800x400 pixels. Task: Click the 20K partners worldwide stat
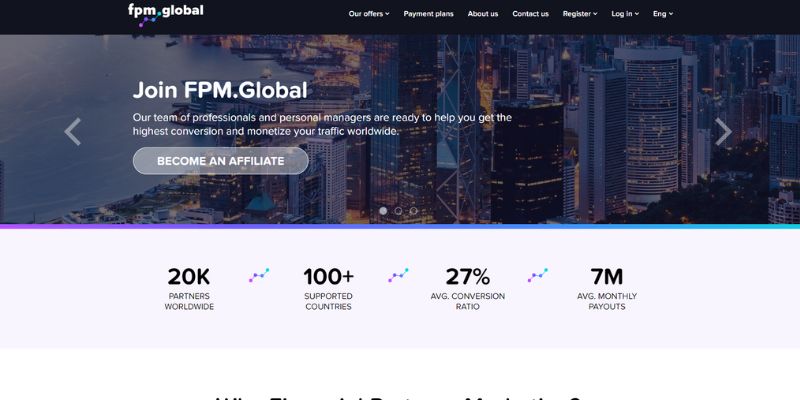(189, 289)
